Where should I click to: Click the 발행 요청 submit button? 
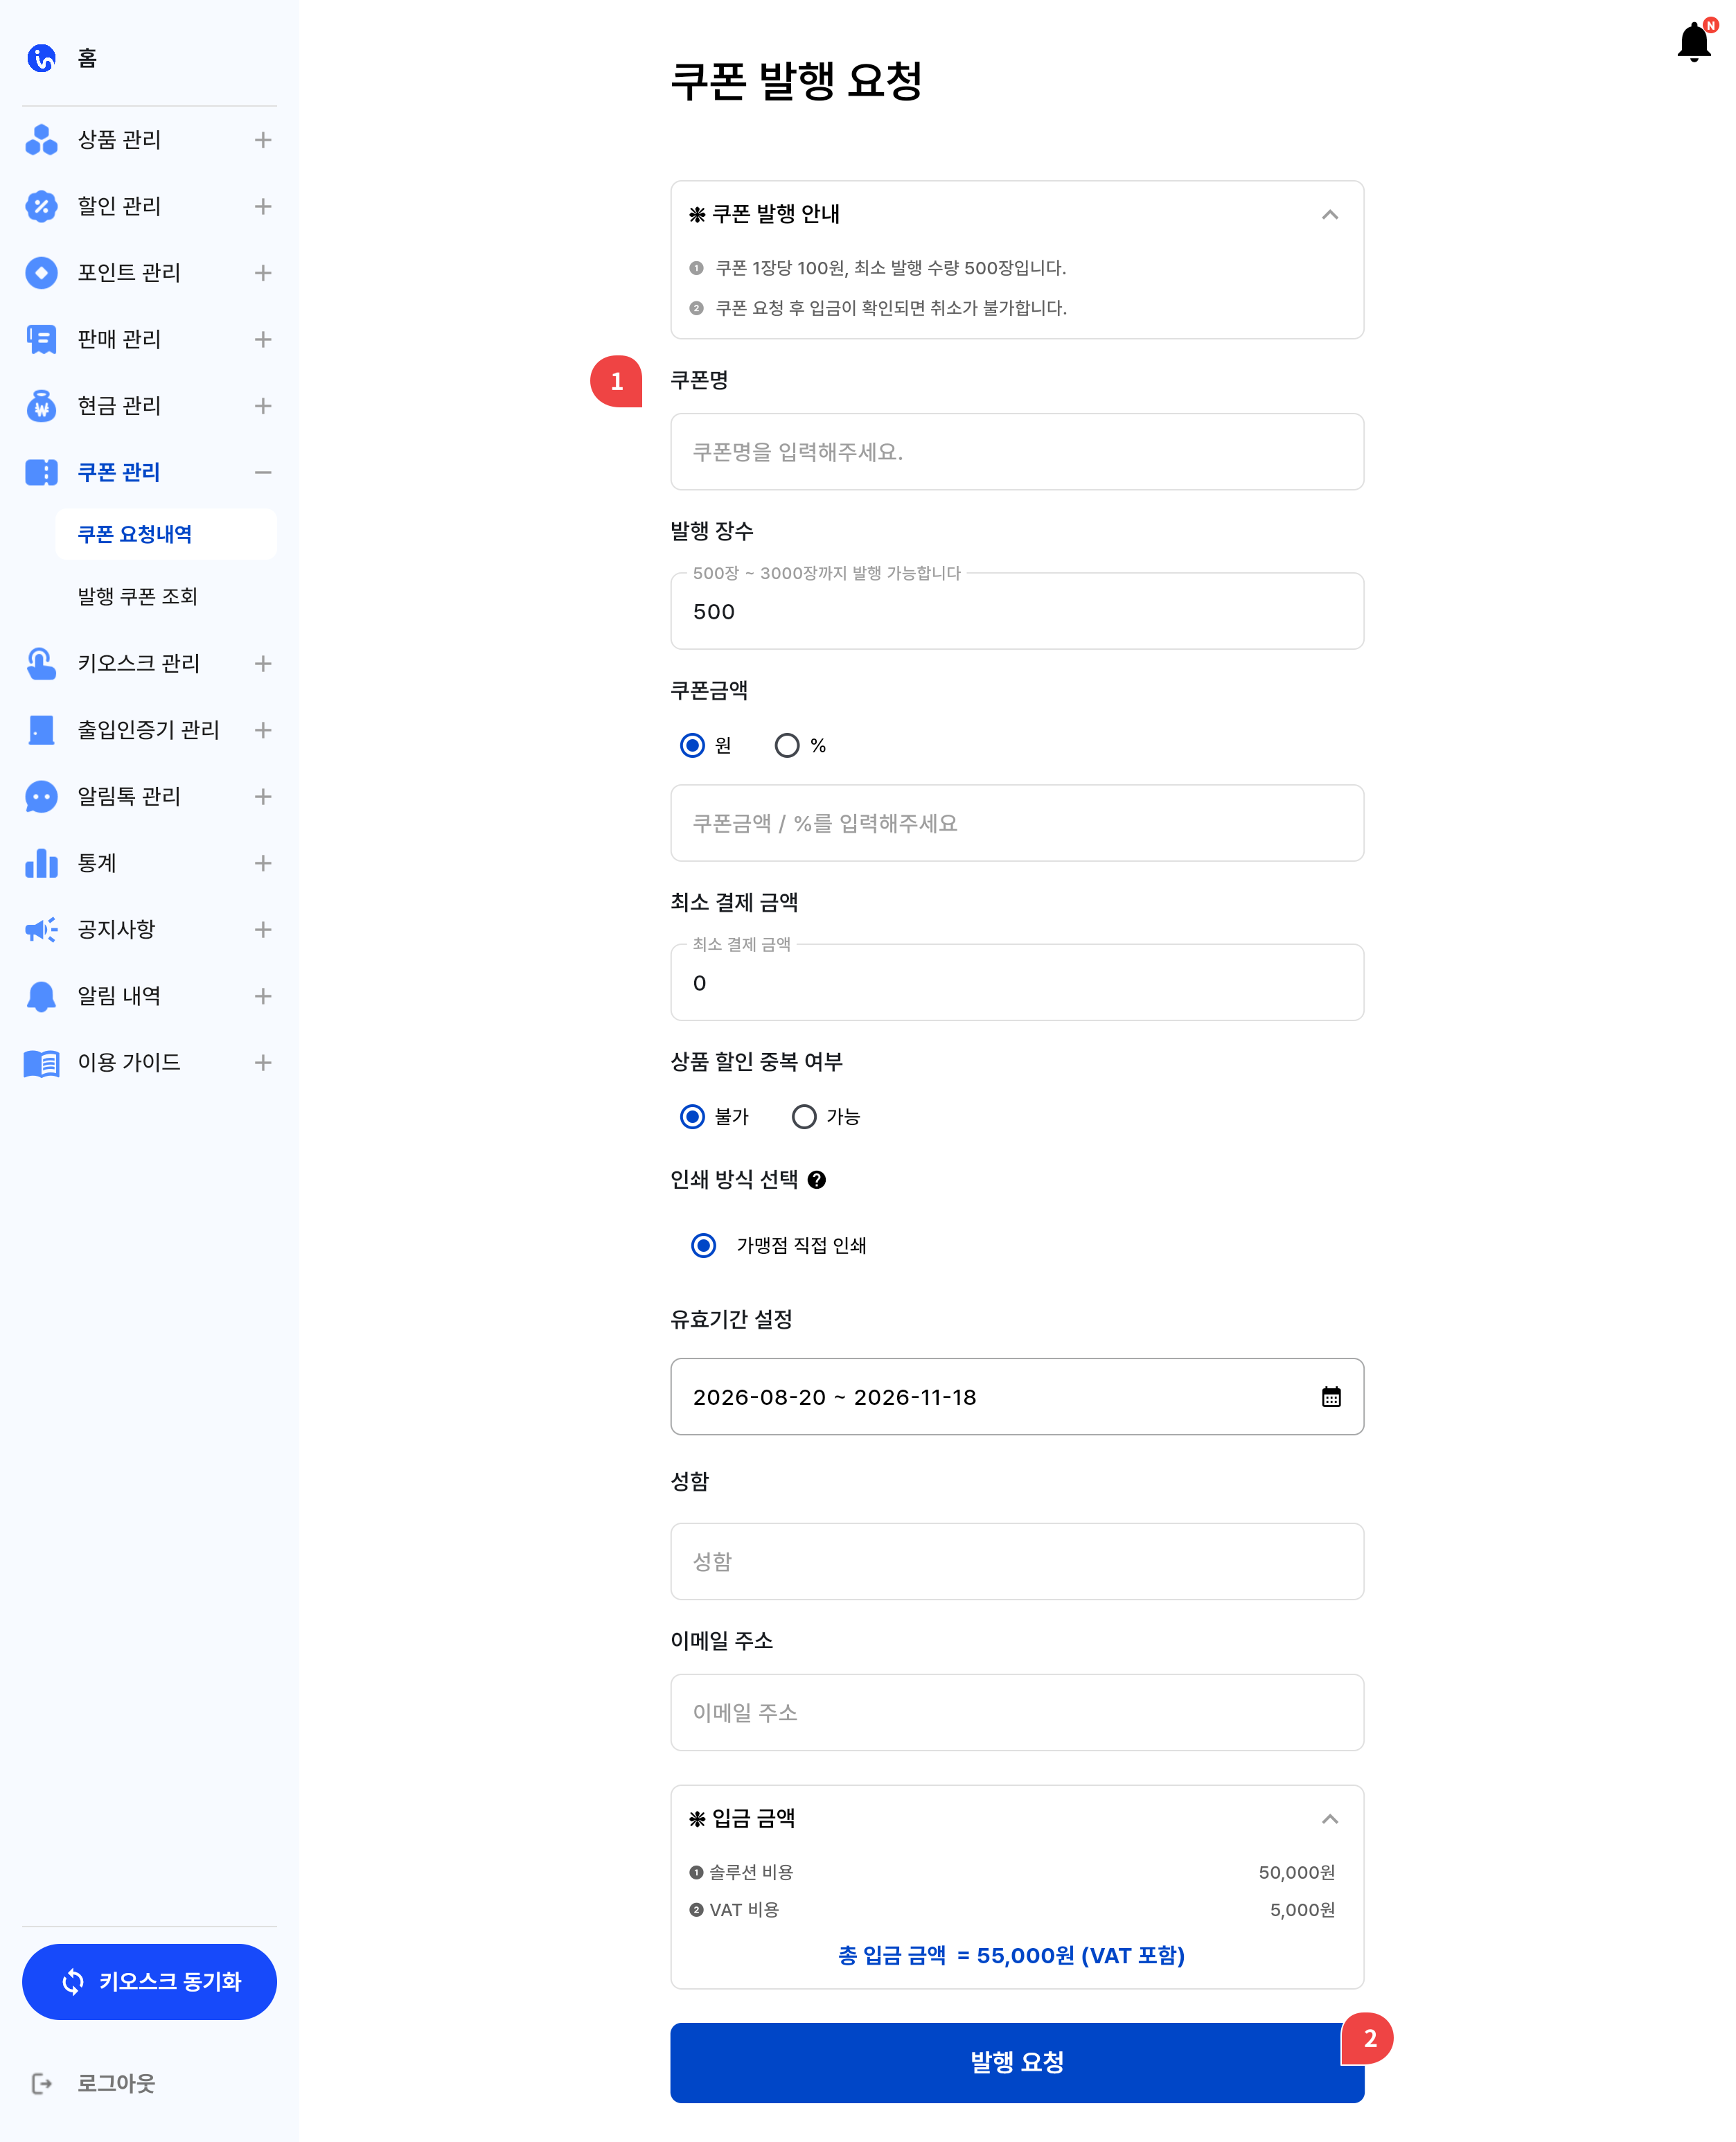pos(1017,2063)
